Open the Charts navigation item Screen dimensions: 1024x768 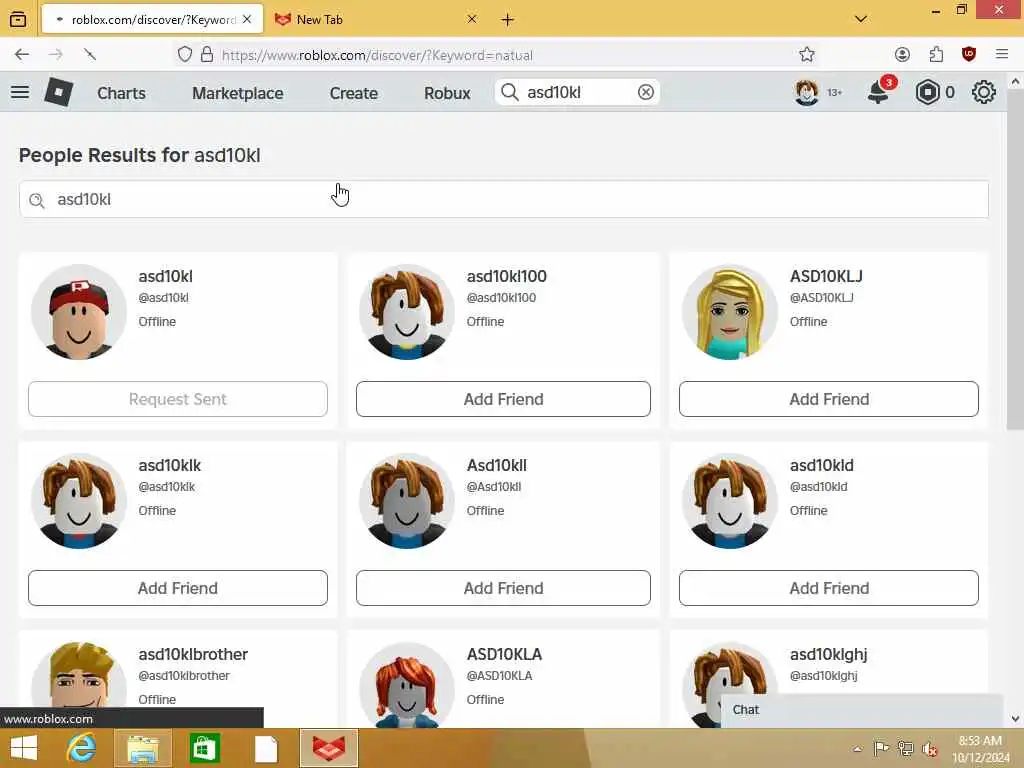(x=121, y=93)
